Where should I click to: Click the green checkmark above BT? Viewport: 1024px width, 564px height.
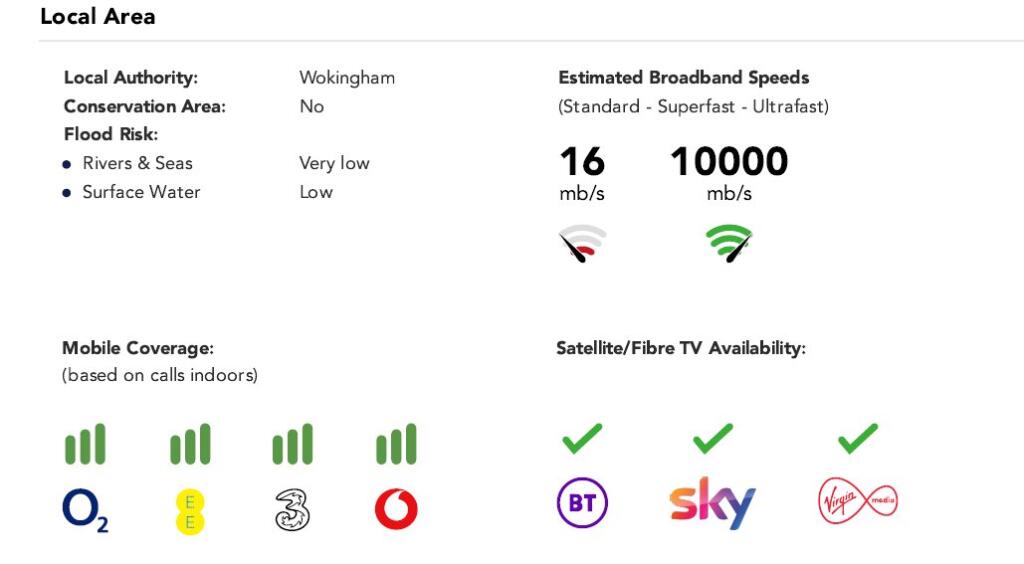pyautogui.click(x=582, y=437)
